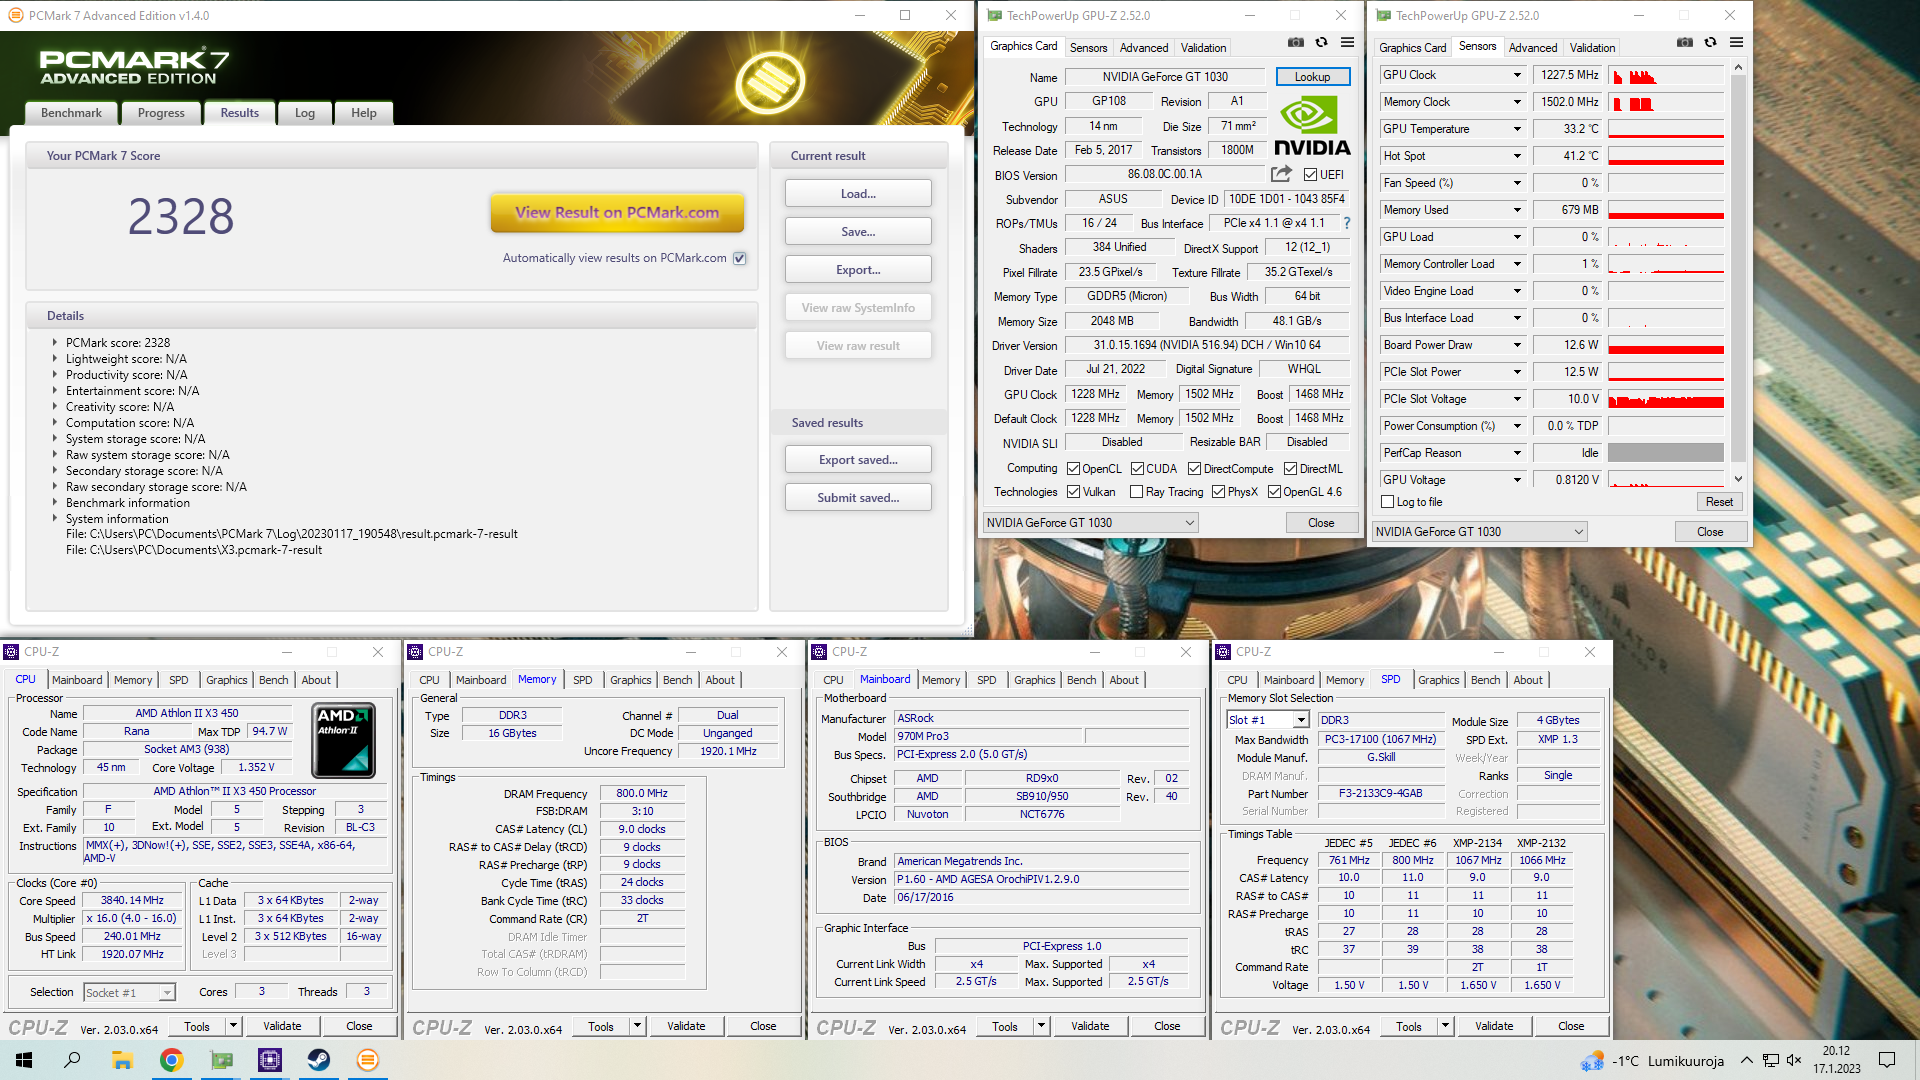Open File Explorer from taskbar

[x=122, y=1060]
